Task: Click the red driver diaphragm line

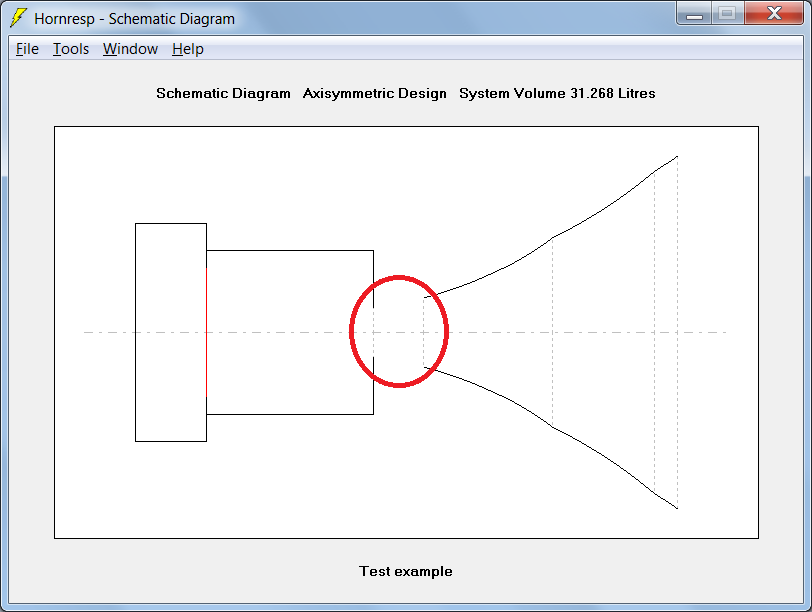Action: [207, 332]
